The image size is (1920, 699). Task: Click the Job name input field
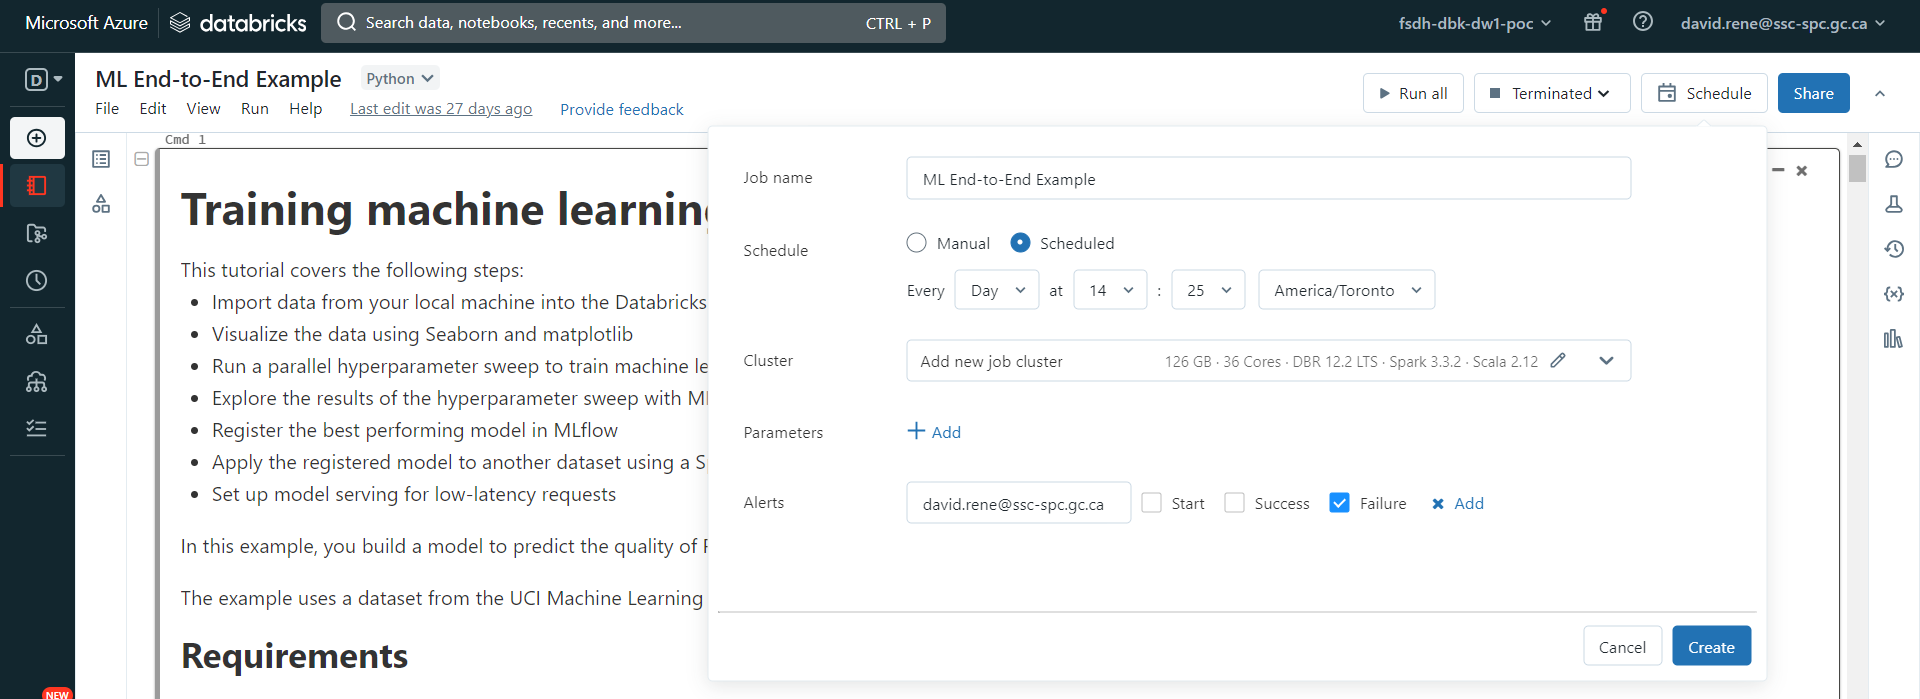(x=1268, y=179)
